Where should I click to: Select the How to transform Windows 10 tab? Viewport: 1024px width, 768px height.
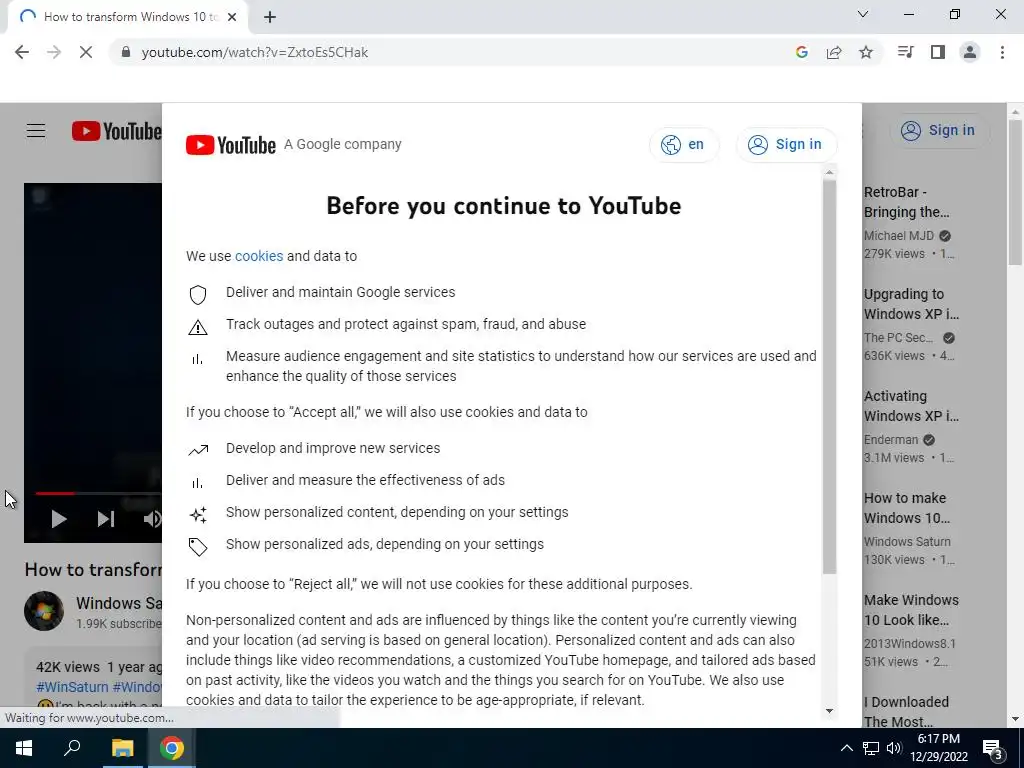coord(127,17)
